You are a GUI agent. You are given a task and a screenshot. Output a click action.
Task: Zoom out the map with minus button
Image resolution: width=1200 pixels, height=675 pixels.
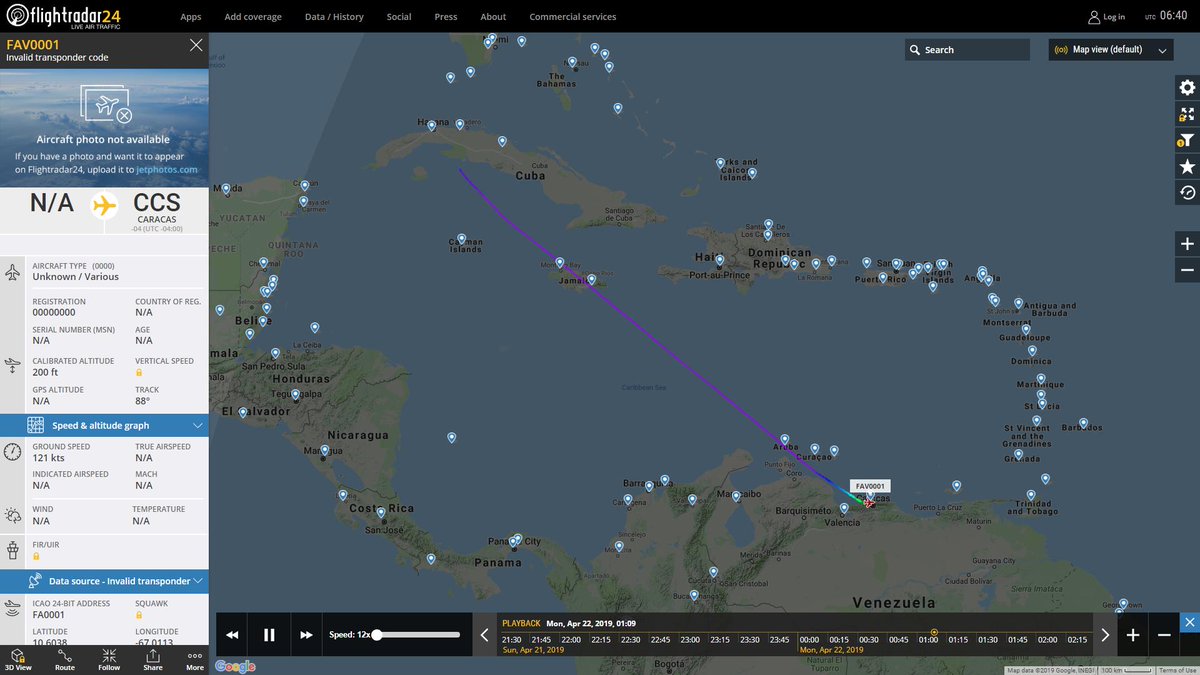pos(1187,270)
